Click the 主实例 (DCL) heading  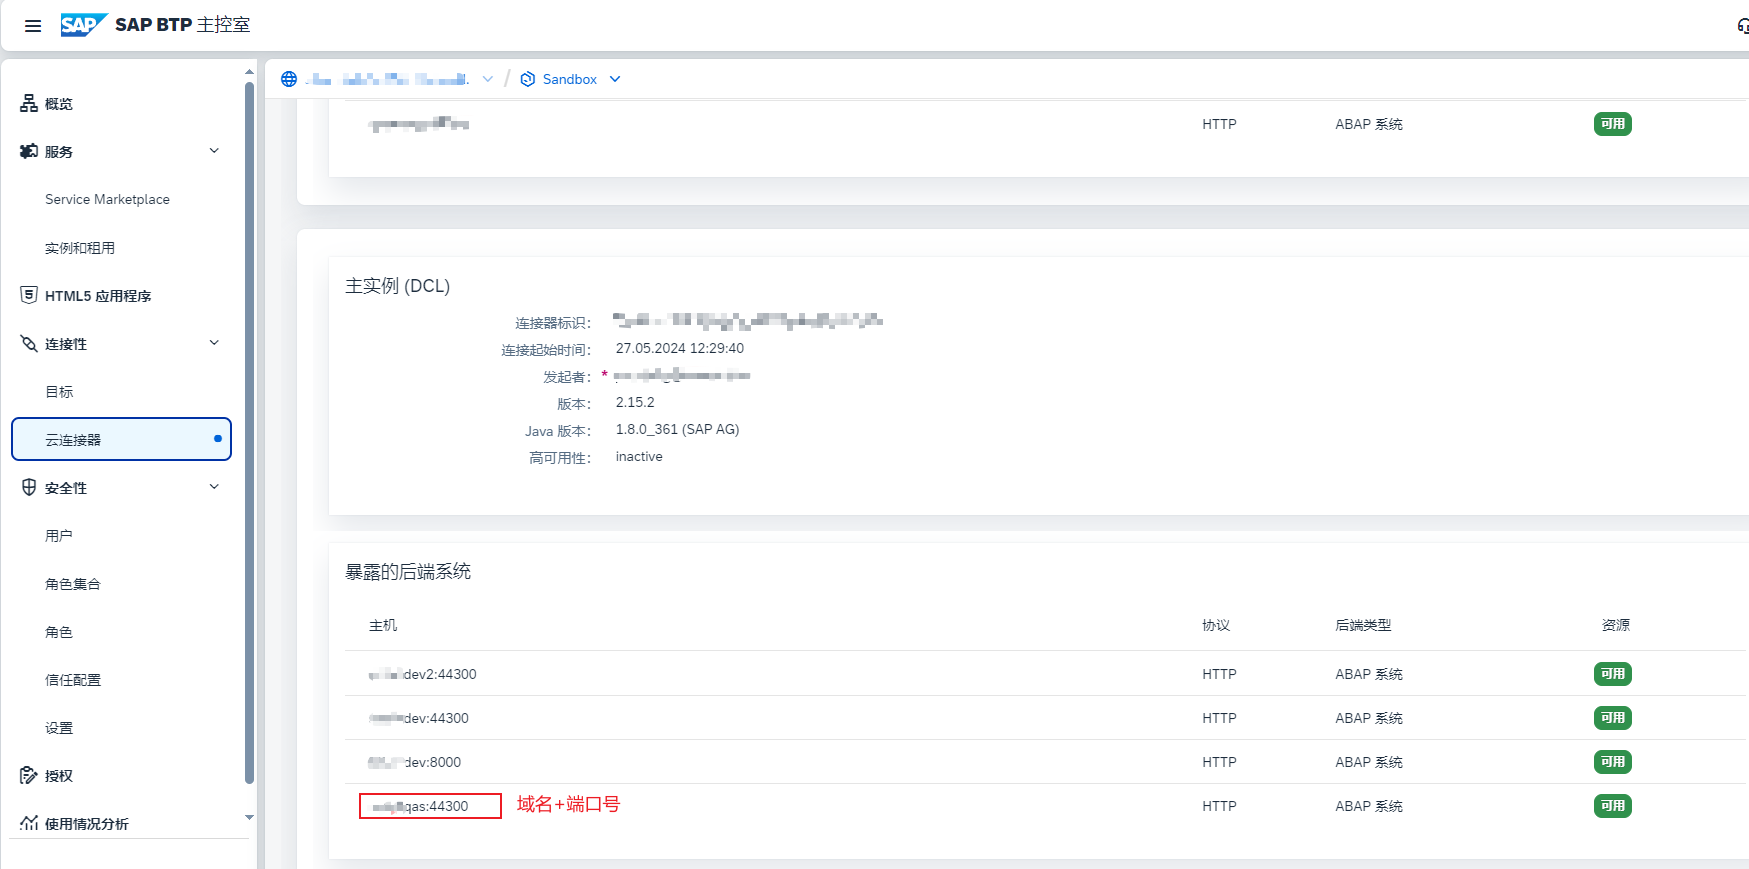(397, 286)
